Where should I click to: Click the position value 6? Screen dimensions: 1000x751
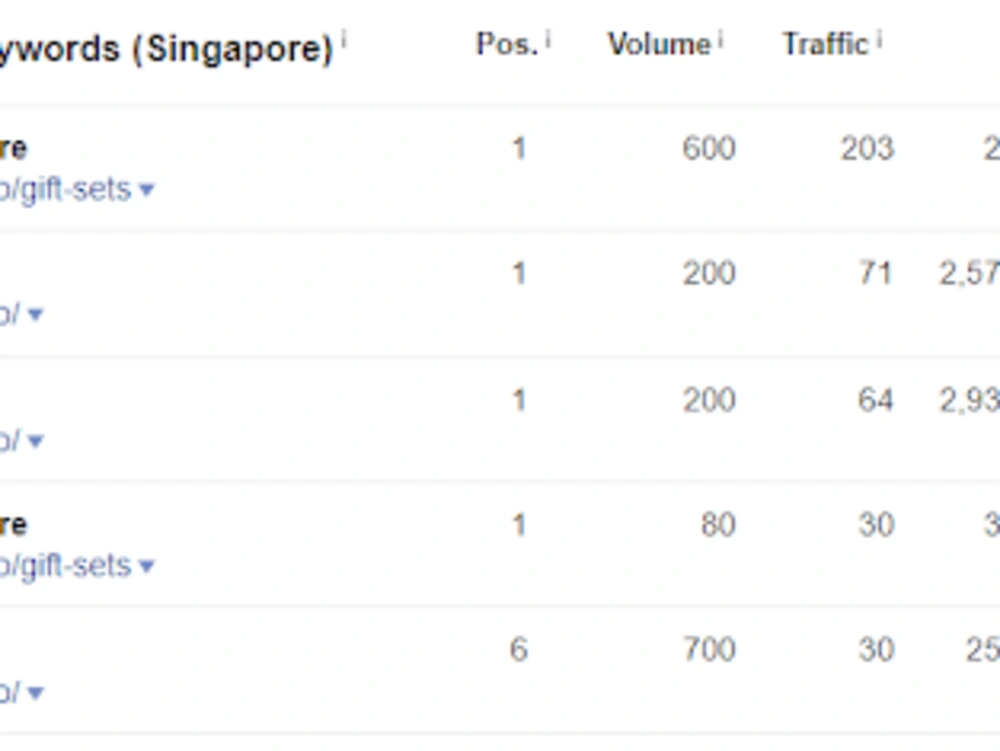pos(518,650)
